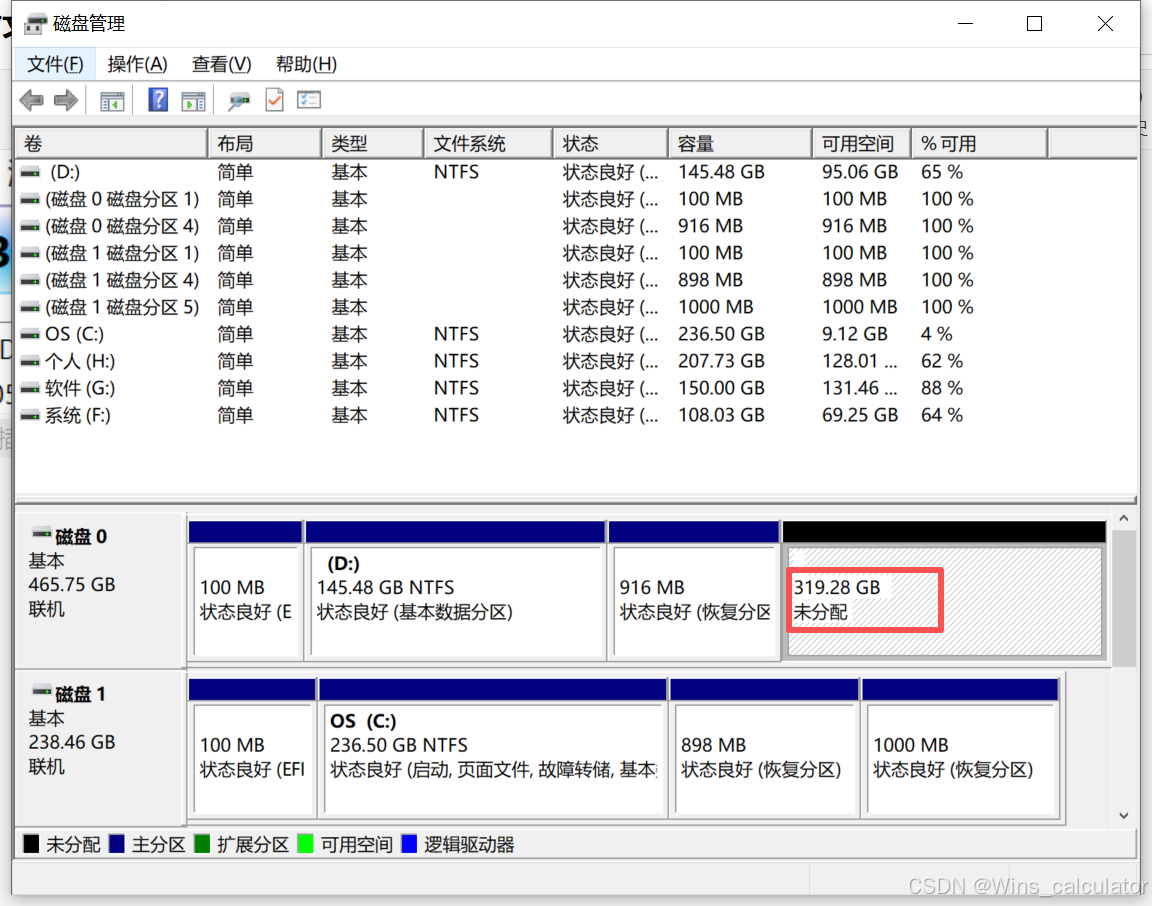Select the 磁盘 0 磁盘分区 1 row

(576, 199)
